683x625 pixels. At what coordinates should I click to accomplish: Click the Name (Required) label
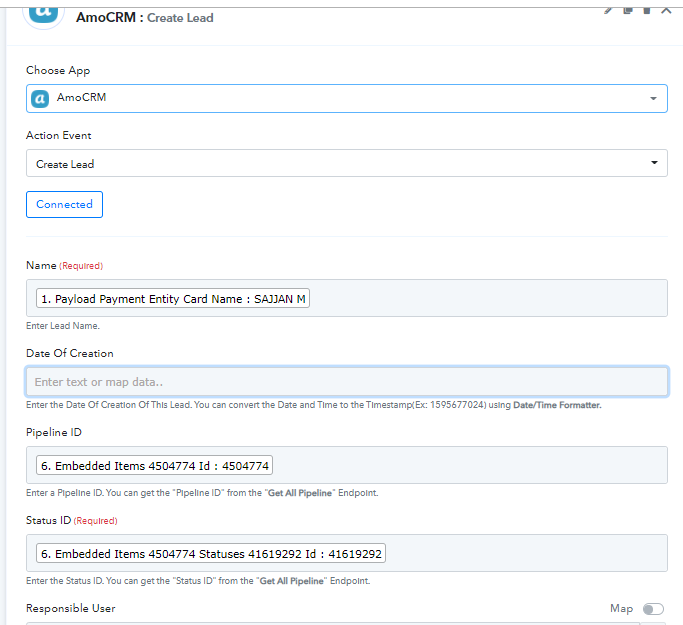64,265
